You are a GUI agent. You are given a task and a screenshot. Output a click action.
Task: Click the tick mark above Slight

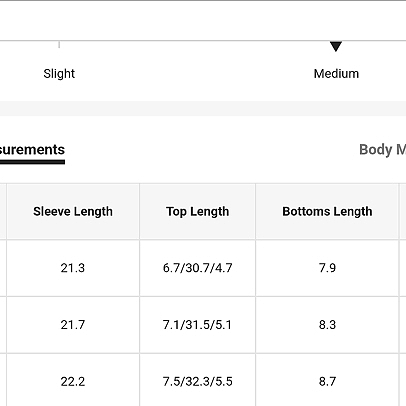pyautogui.click(x=59, y=45)
